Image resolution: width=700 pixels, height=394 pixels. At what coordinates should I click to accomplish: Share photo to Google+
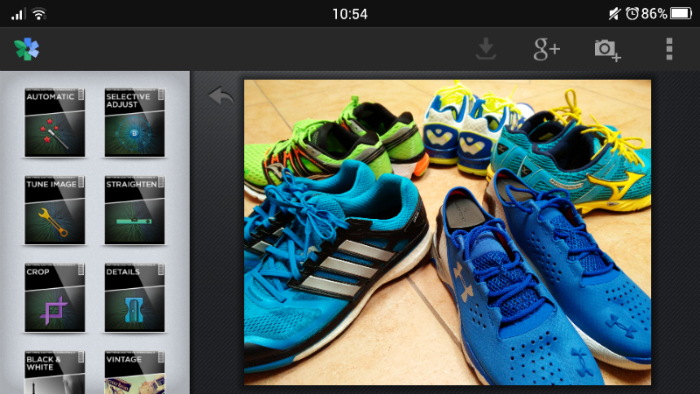(546, 49)
